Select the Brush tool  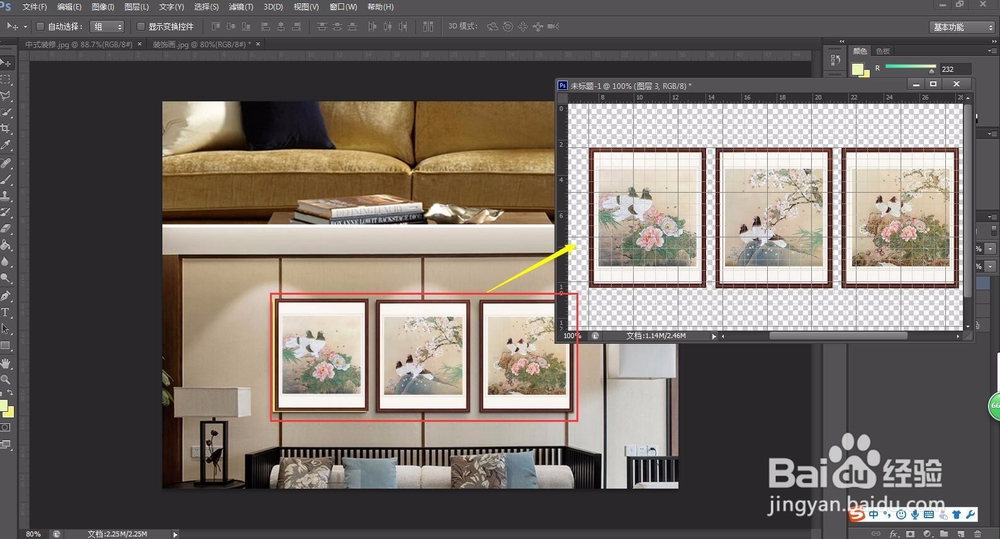(x=6, y=180)
